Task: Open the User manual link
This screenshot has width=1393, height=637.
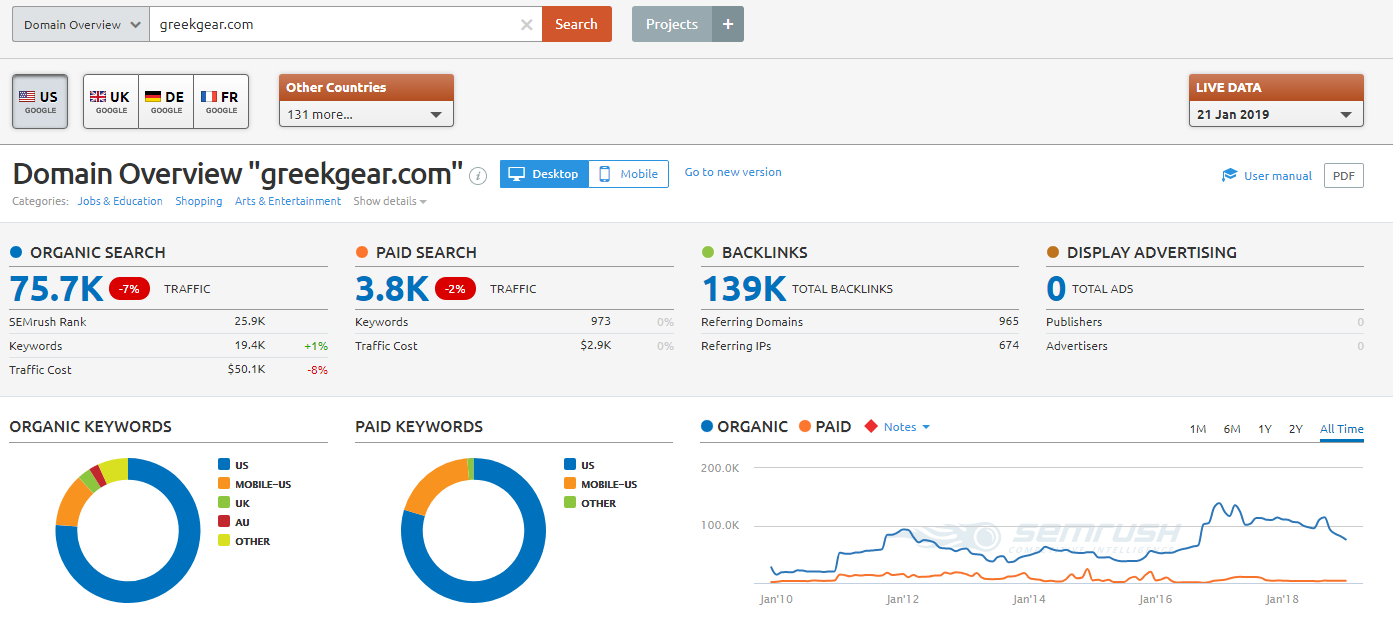Action: pyautogui.click(x=1278, y=176)
